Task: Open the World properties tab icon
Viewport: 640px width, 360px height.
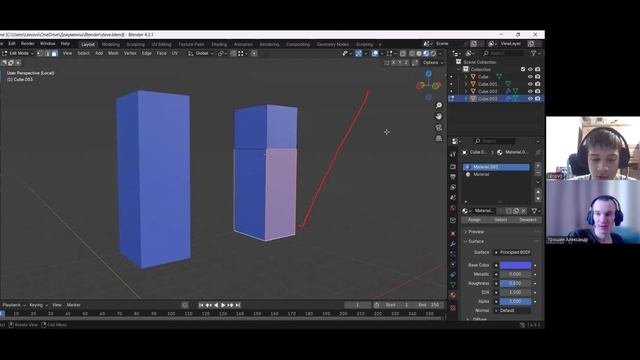Action: (453, 208)
